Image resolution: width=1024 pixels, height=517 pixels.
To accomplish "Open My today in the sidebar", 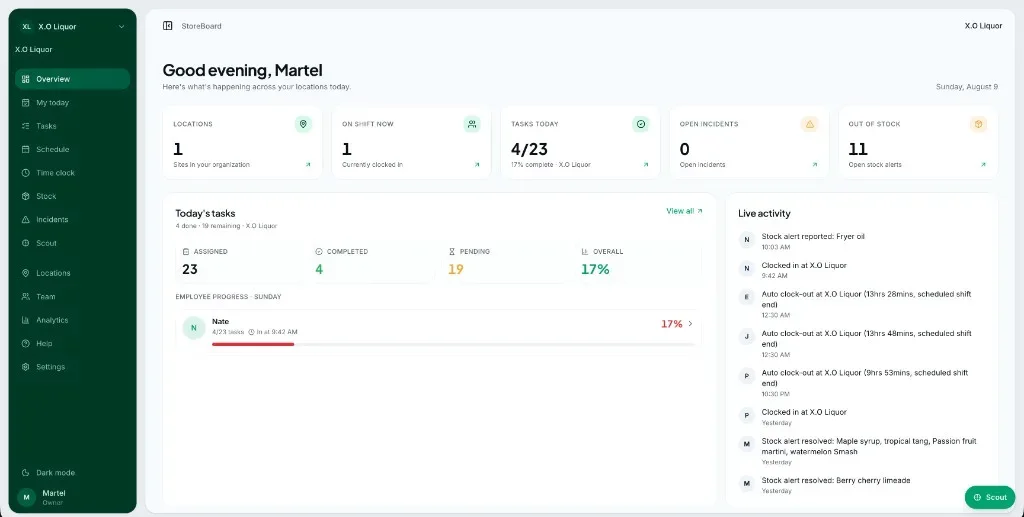I will pyautogui.click(x=72, y=102).
